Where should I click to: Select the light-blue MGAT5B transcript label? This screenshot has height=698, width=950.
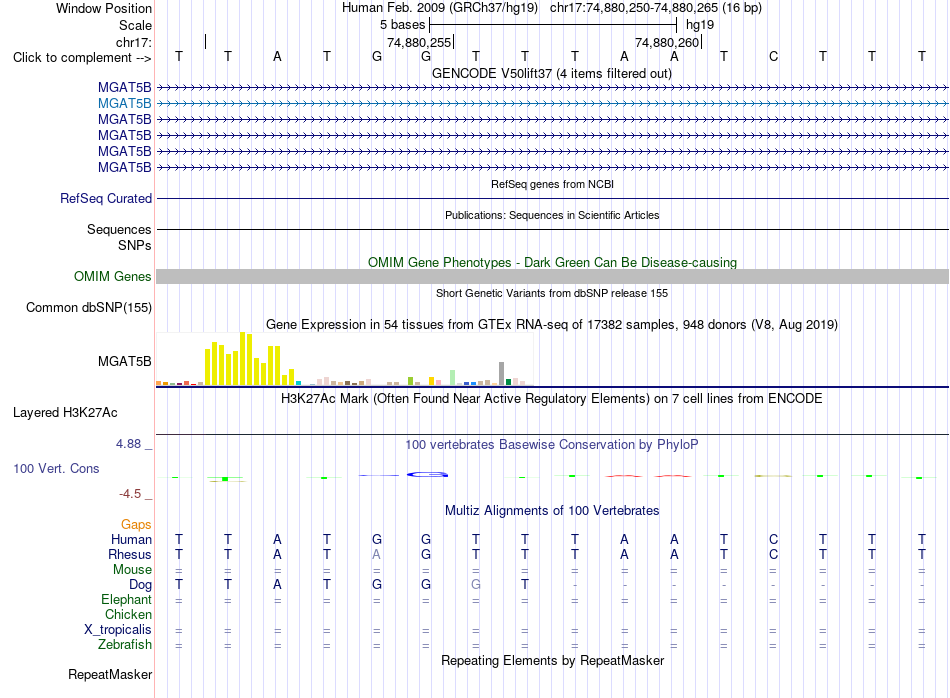[x=124, y=104]
